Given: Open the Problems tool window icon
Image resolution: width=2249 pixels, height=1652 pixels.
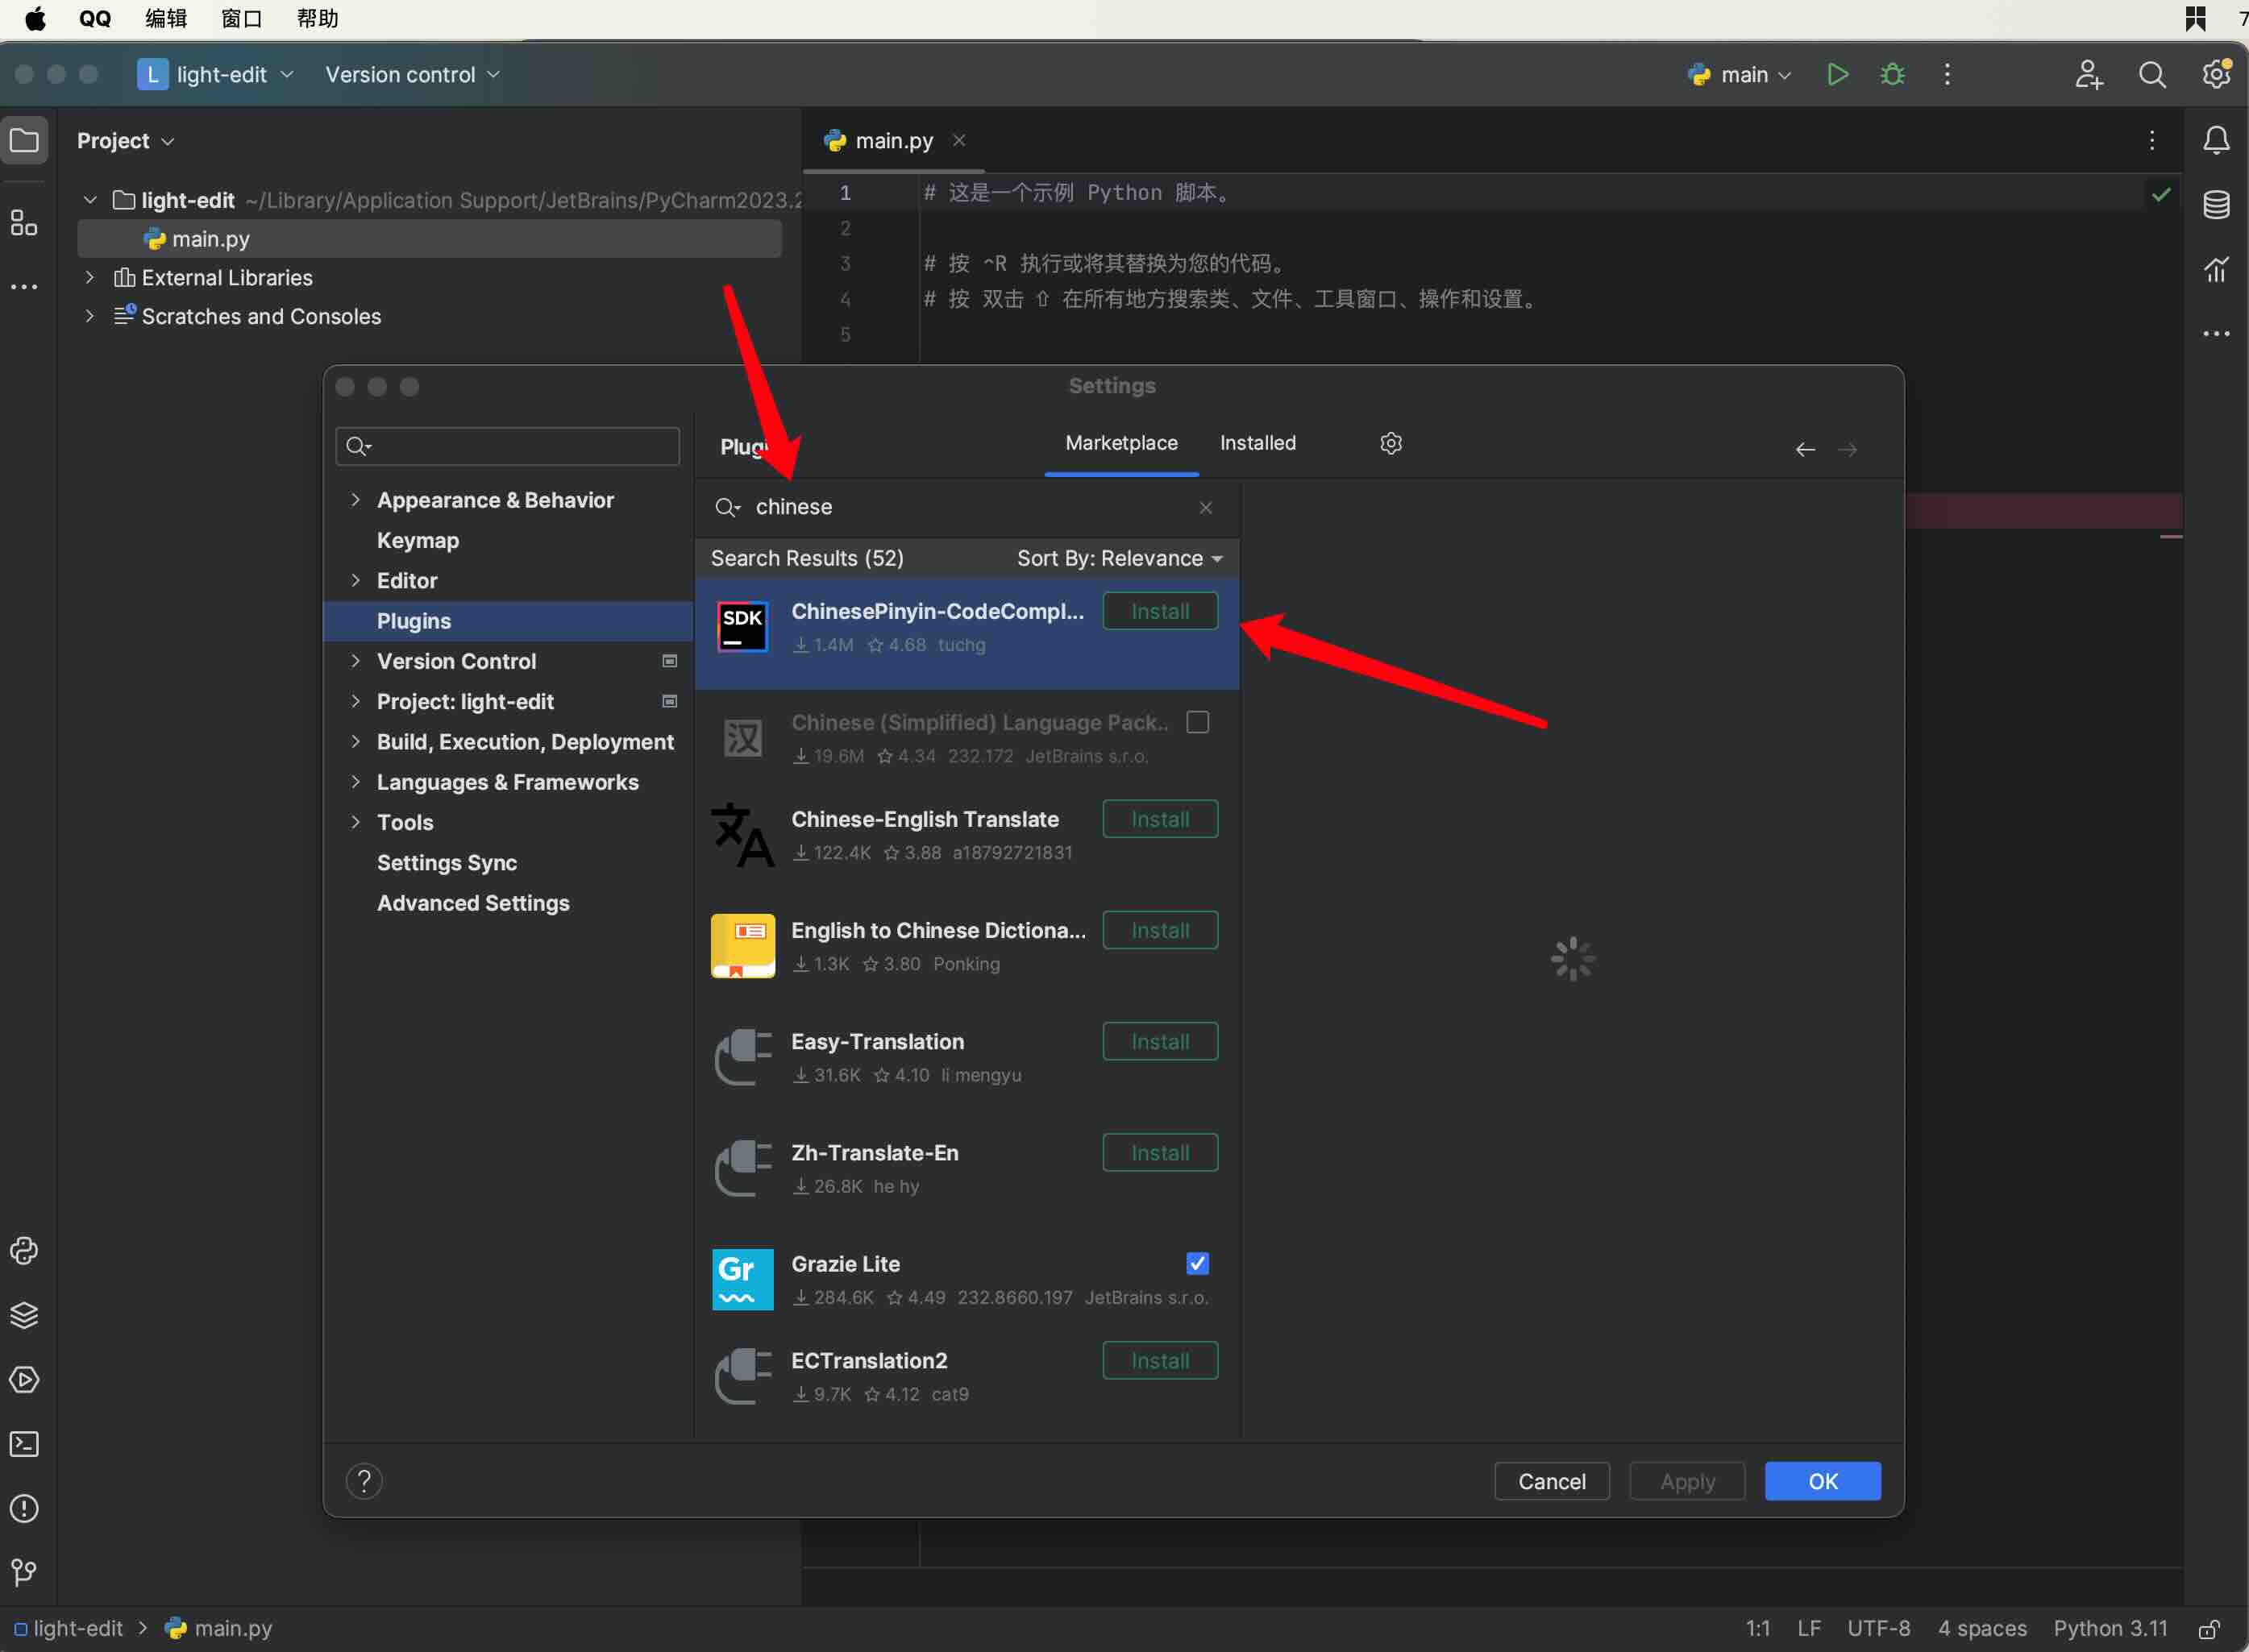Looking at the screenshot, I should point(24,1508).
